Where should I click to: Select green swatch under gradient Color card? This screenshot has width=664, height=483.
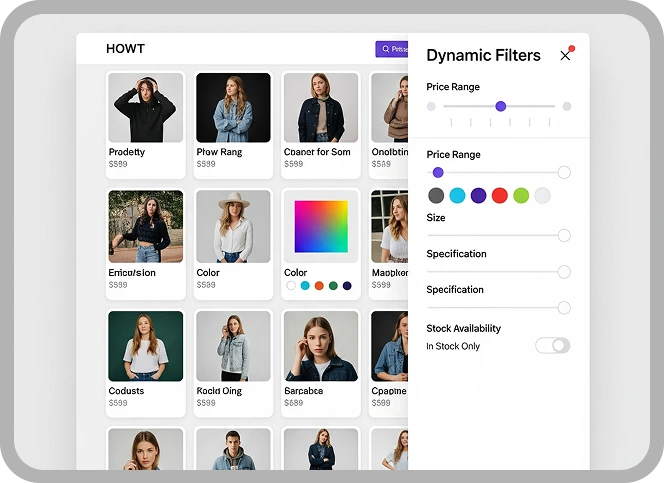click(333, 286)
